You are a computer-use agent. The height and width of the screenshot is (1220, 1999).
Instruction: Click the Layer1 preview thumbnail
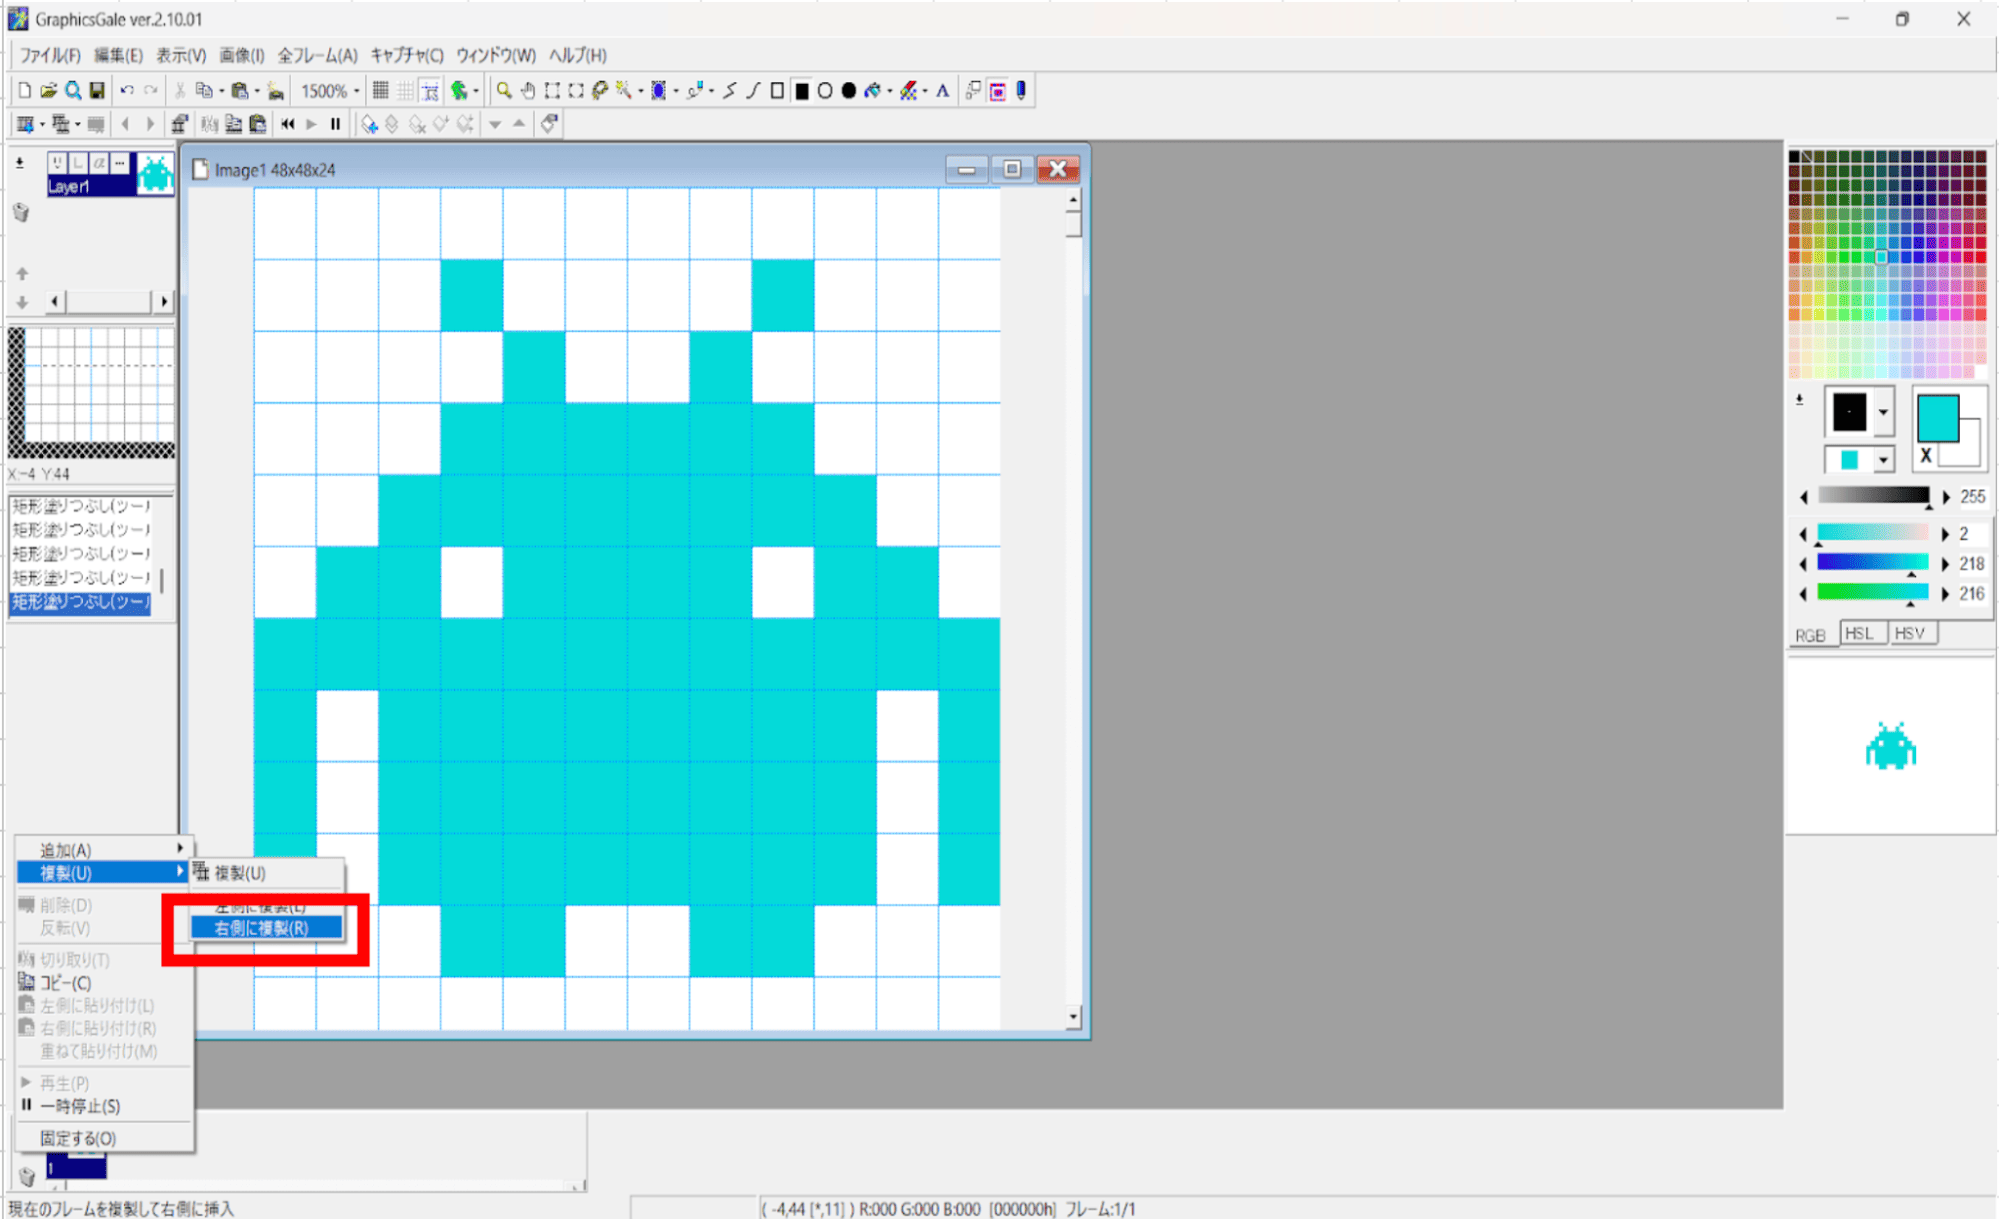tap(155, 175)
